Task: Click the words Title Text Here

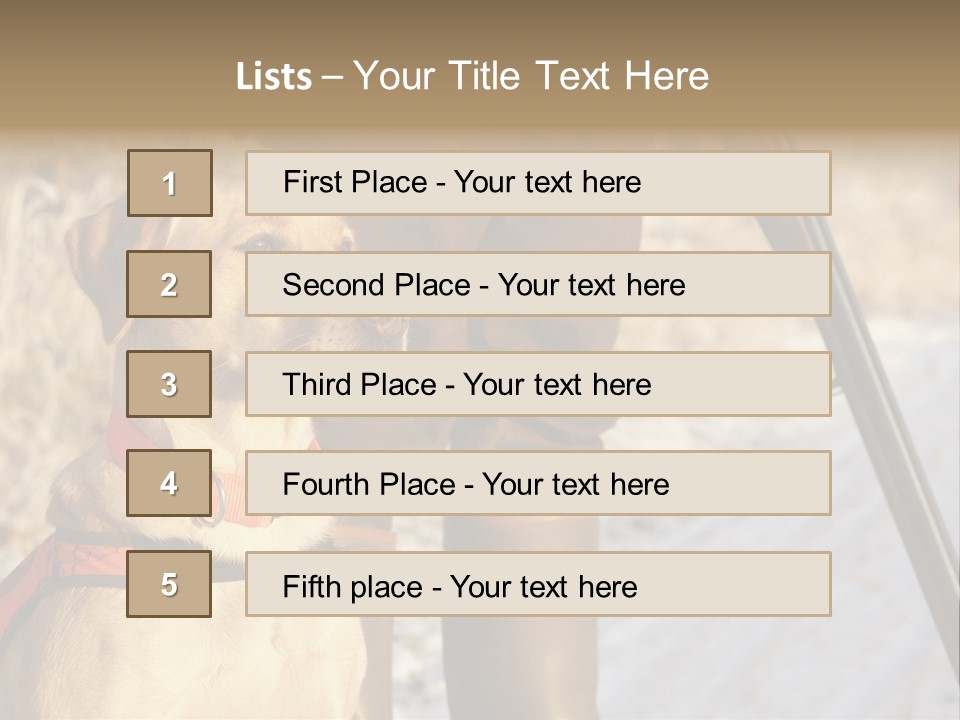Action: [x=579, y=76]
